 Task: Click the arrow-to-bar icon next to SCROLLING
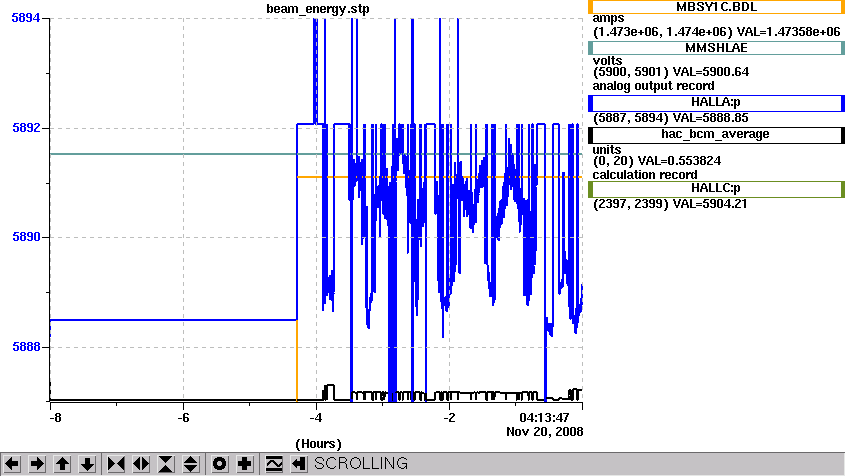299,464
